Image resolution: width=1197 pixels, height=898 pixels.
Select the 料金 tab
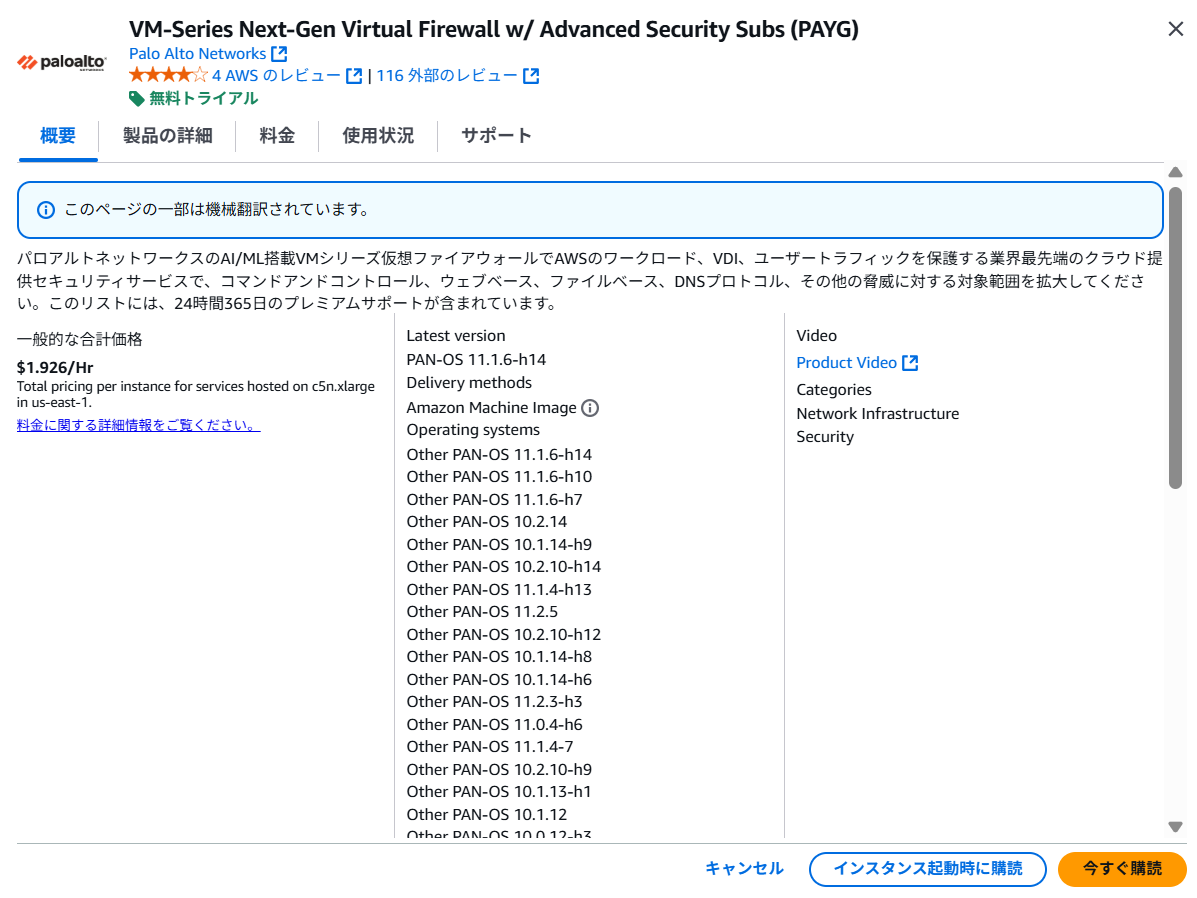point(277,136)
